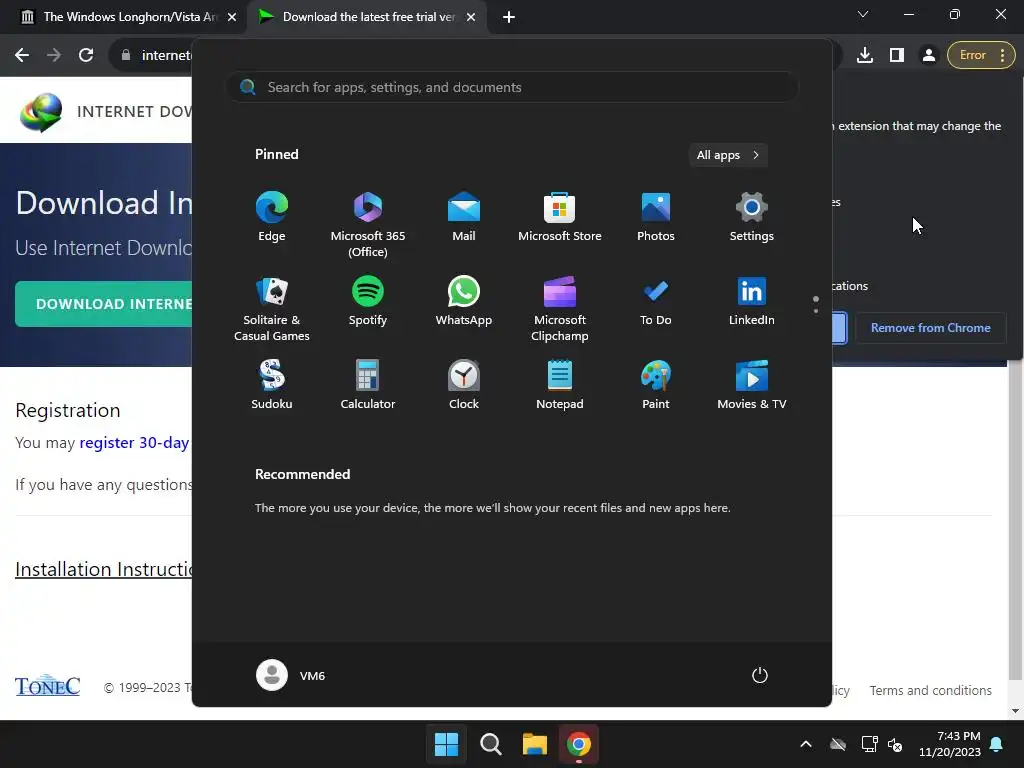Open Chrome tab search dropdown
1024x768 pixels.
tap(863, 14)
